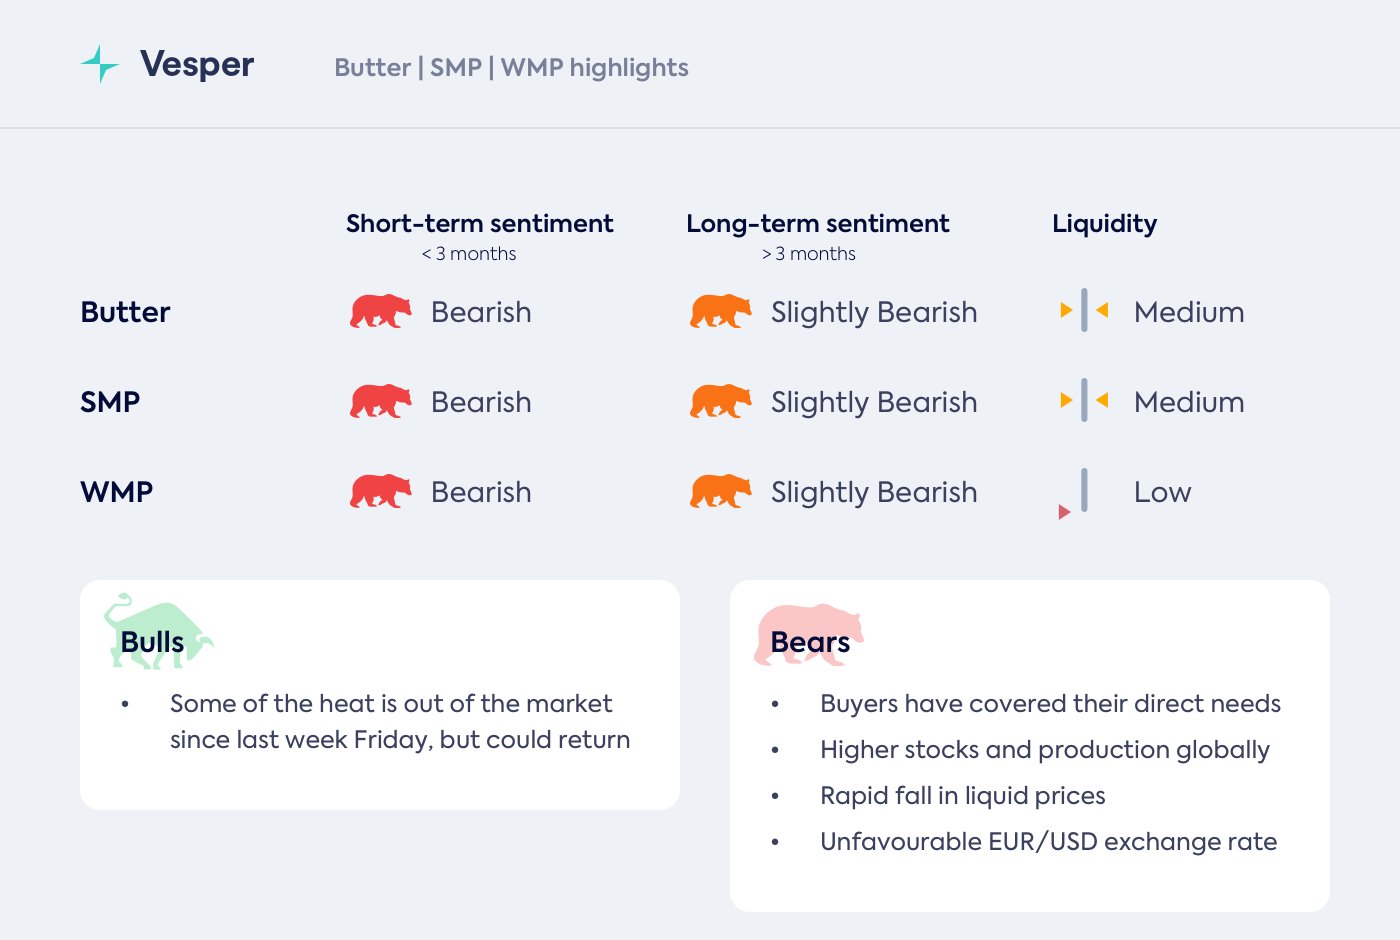Select the Long-term sentiment column header
Viewport: 1400px width, 940px height.
pos(817,224)
